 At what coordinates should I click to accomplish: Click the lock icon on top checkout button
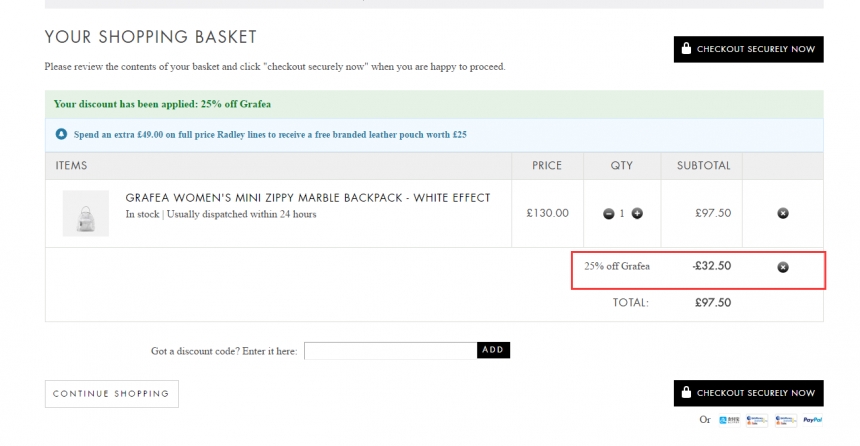tap(686, 48)
